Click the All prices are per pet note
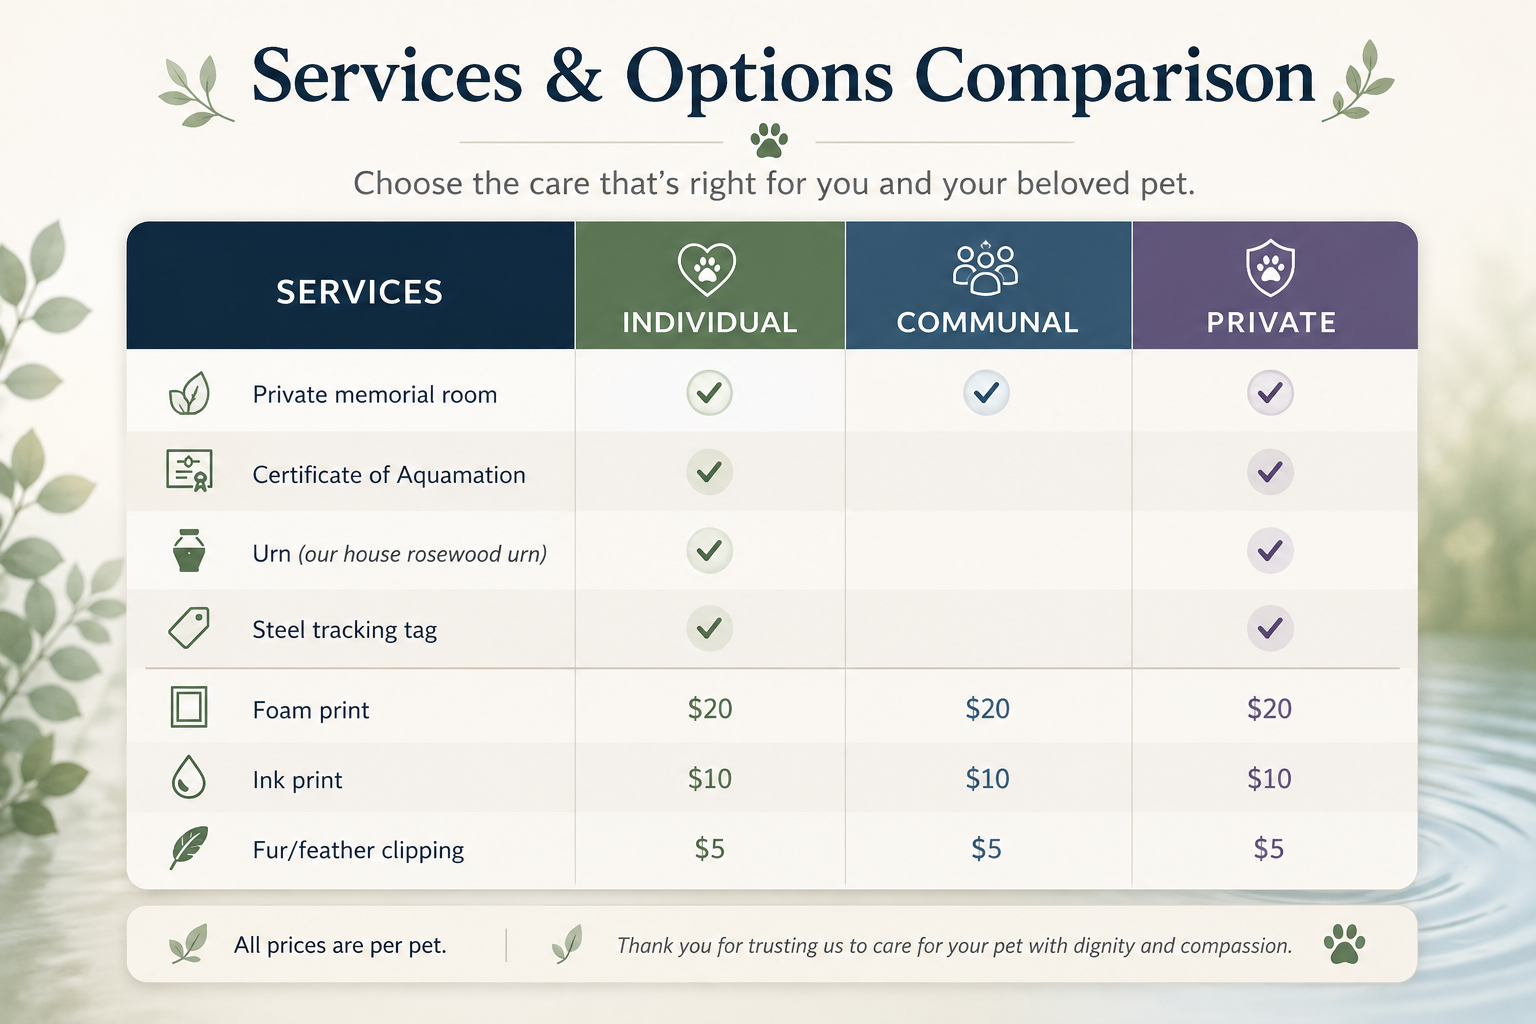The image size is (1536, 1024). pyautogui.click(x=340, y=945)
